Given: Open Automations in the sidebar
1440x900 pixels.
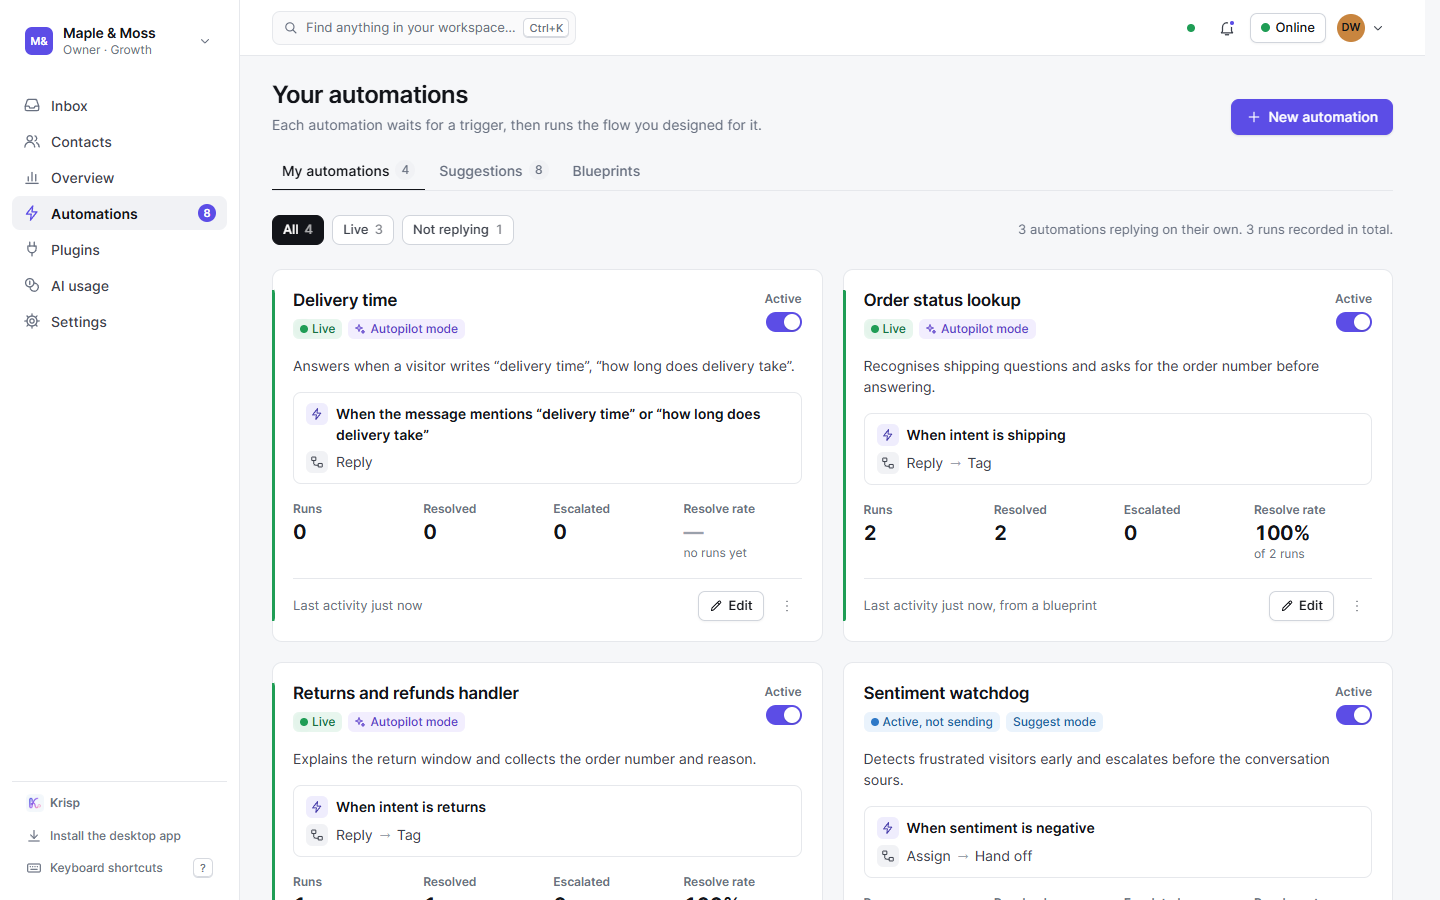Looking at the screenshot, I should 119,214.
